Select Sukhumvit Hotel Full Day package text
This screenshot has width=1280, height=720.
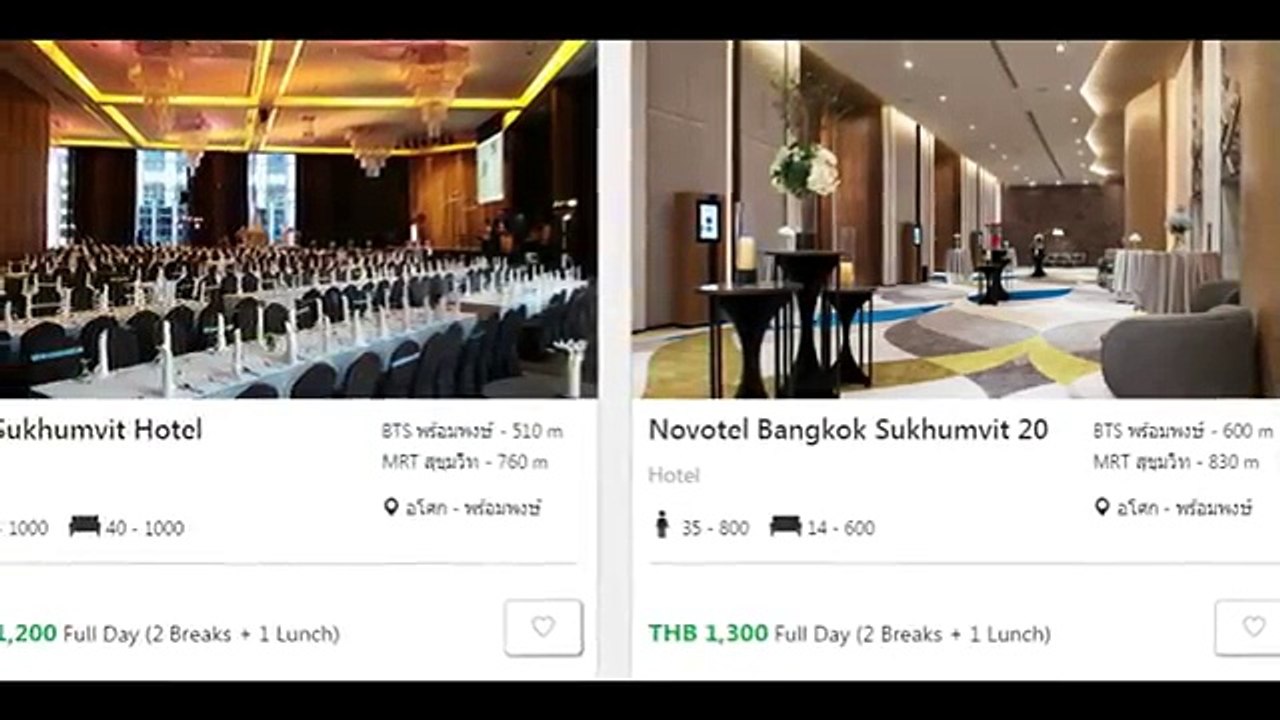coord(201,634)
